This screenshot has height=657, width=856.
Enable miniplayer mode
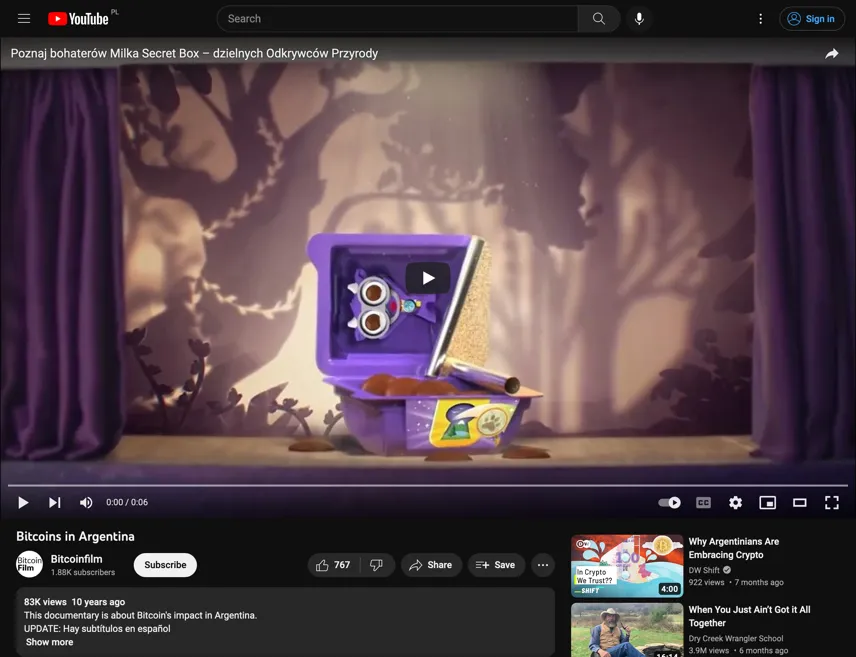[768, 502]
